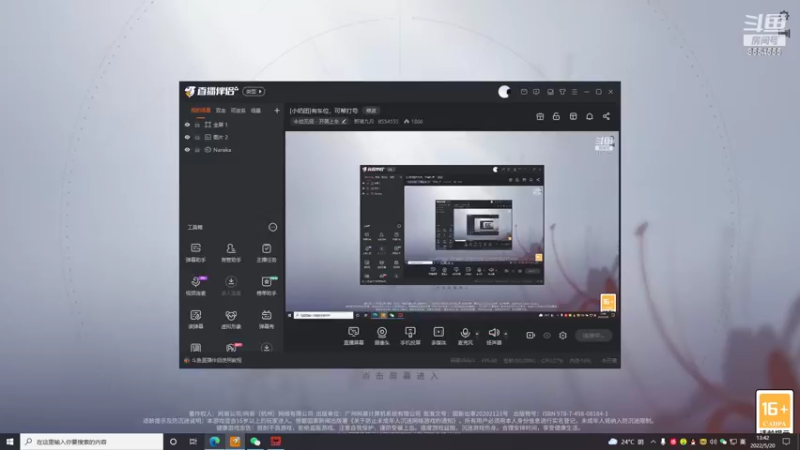Open the 房管助手 tool in toolbox
This screenshot has width=800, height=450.
pos(231,253)
